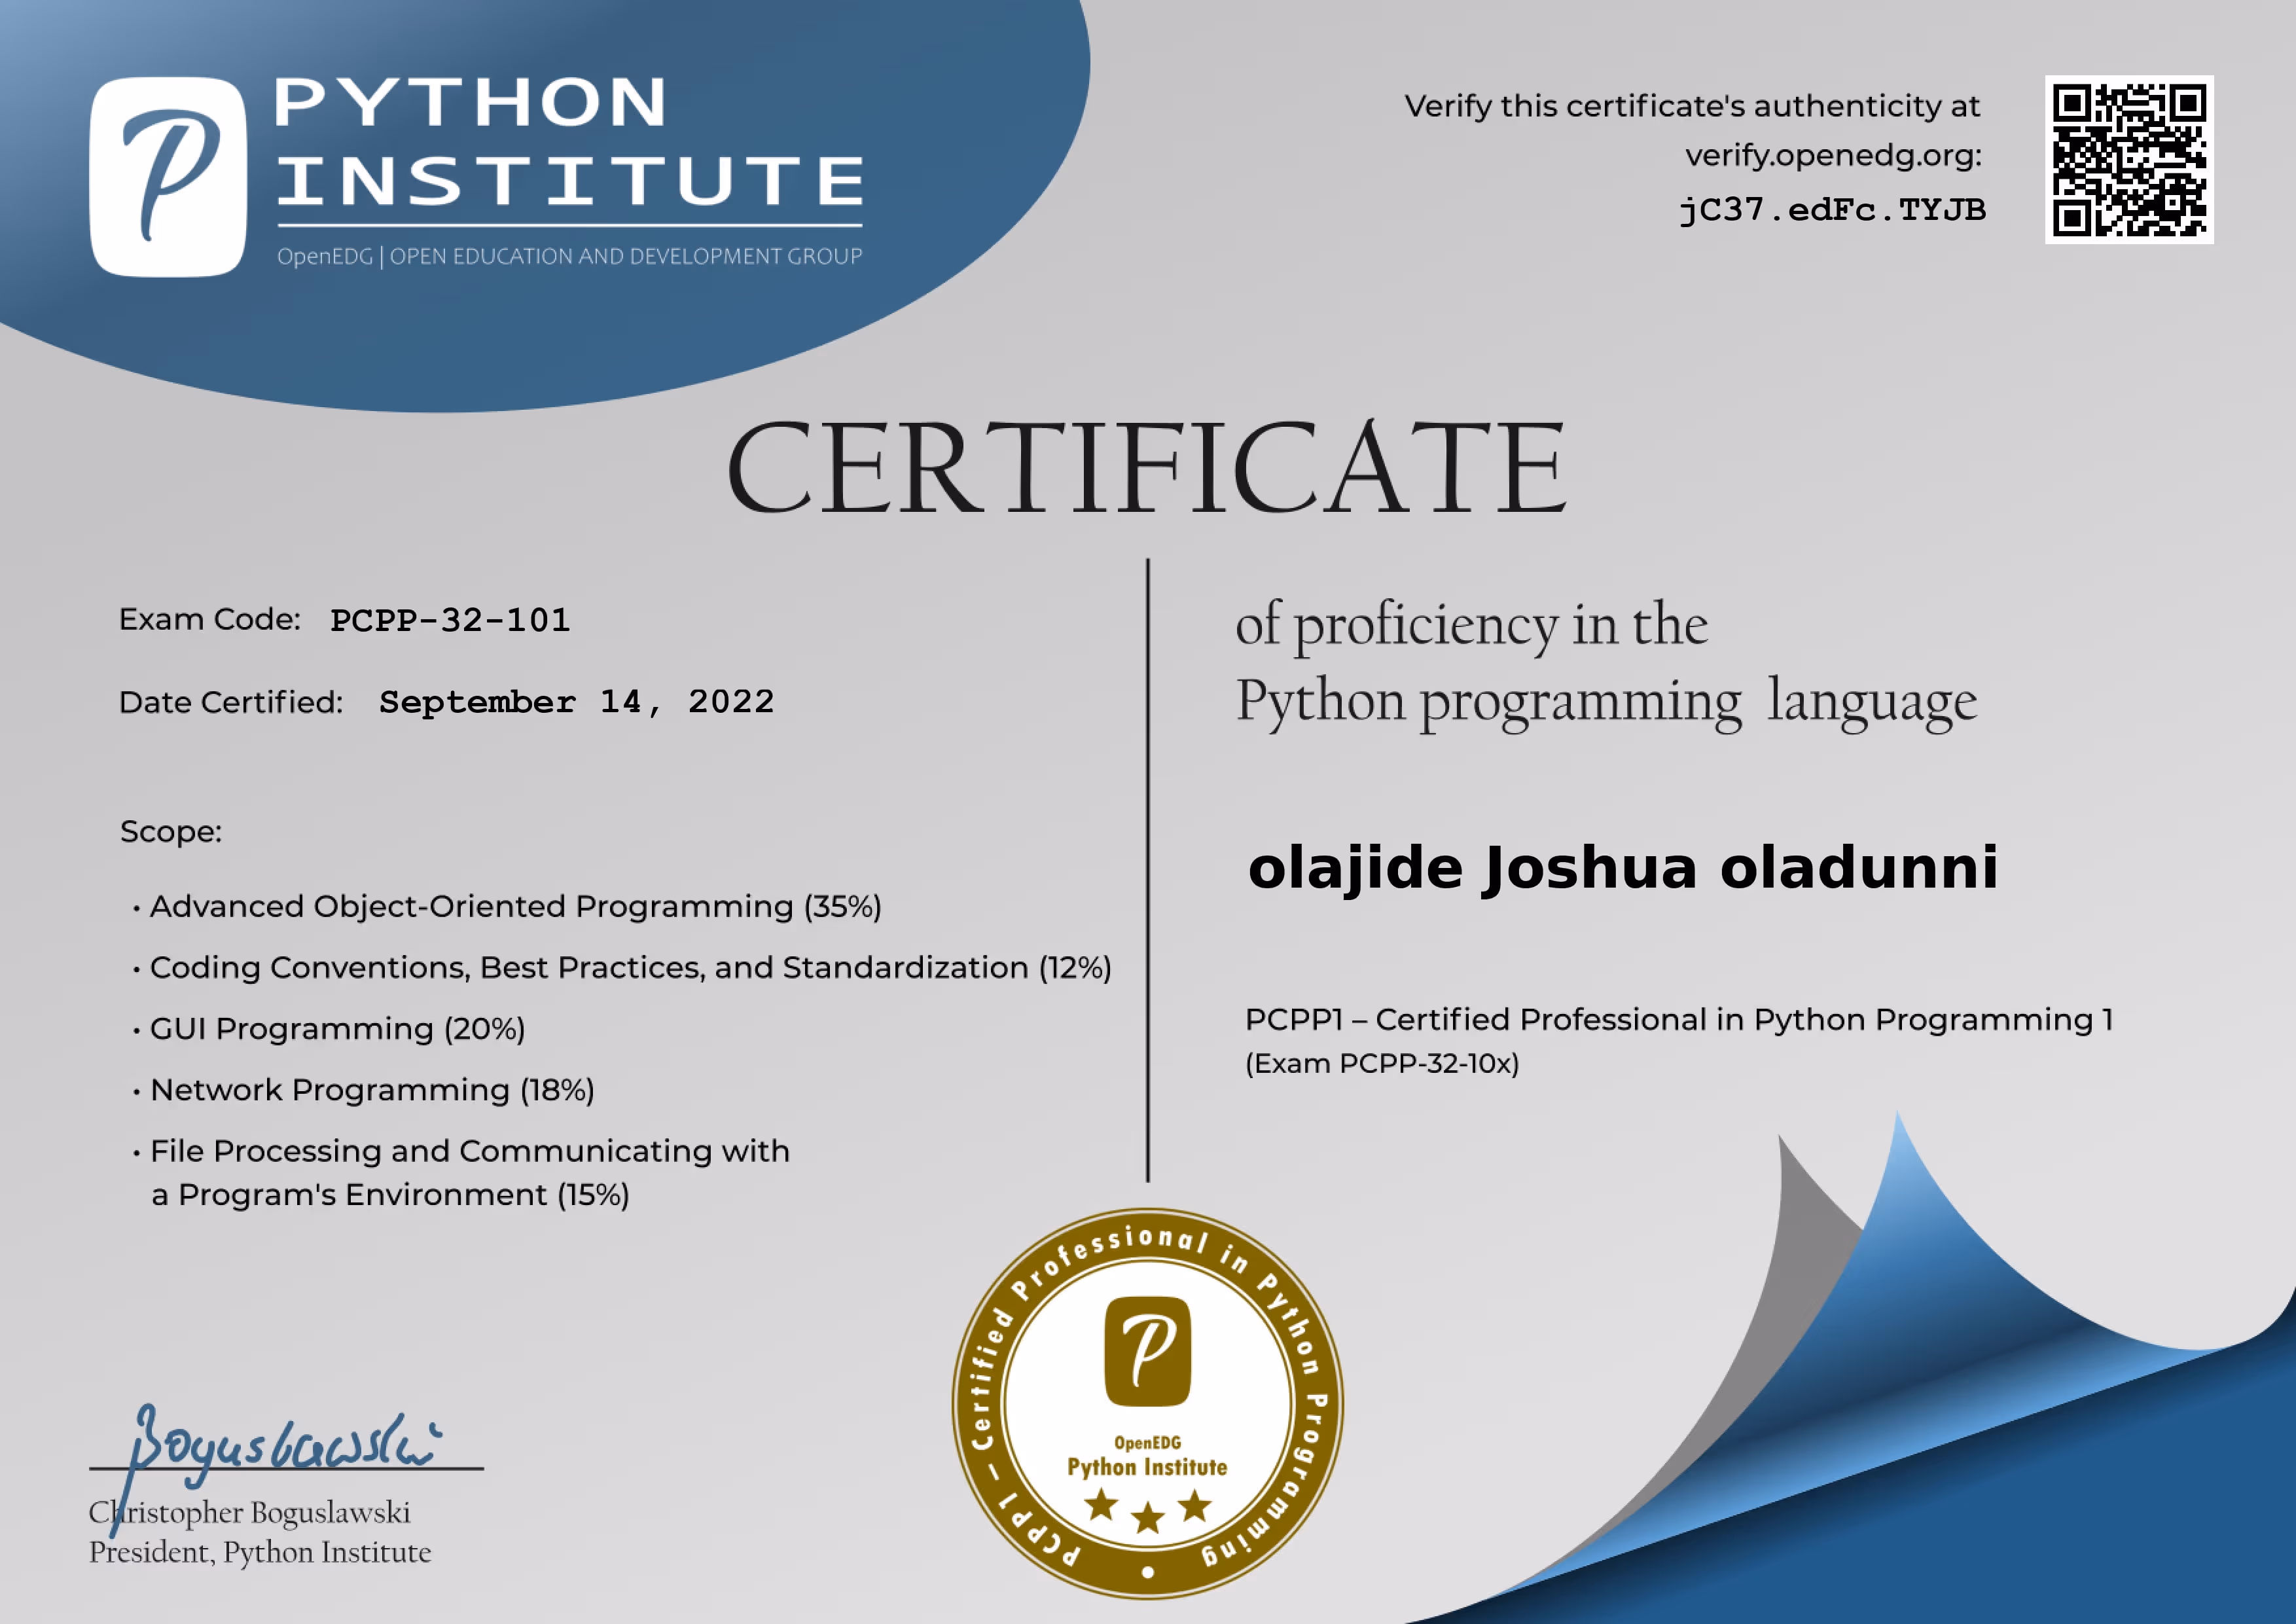The height and width of the screenshot is (1624, 2296).
Task: Click the large CERTIFICATE heading
Action: tap(1146, 468)
